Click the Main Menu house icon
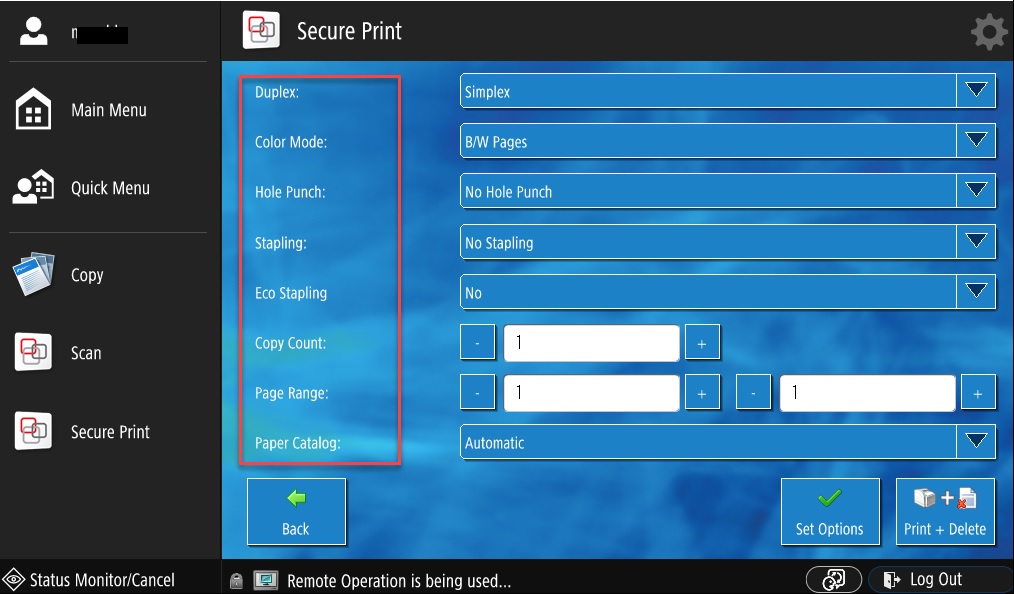The height and width of the screenshot is (594, 1014). 33,110
